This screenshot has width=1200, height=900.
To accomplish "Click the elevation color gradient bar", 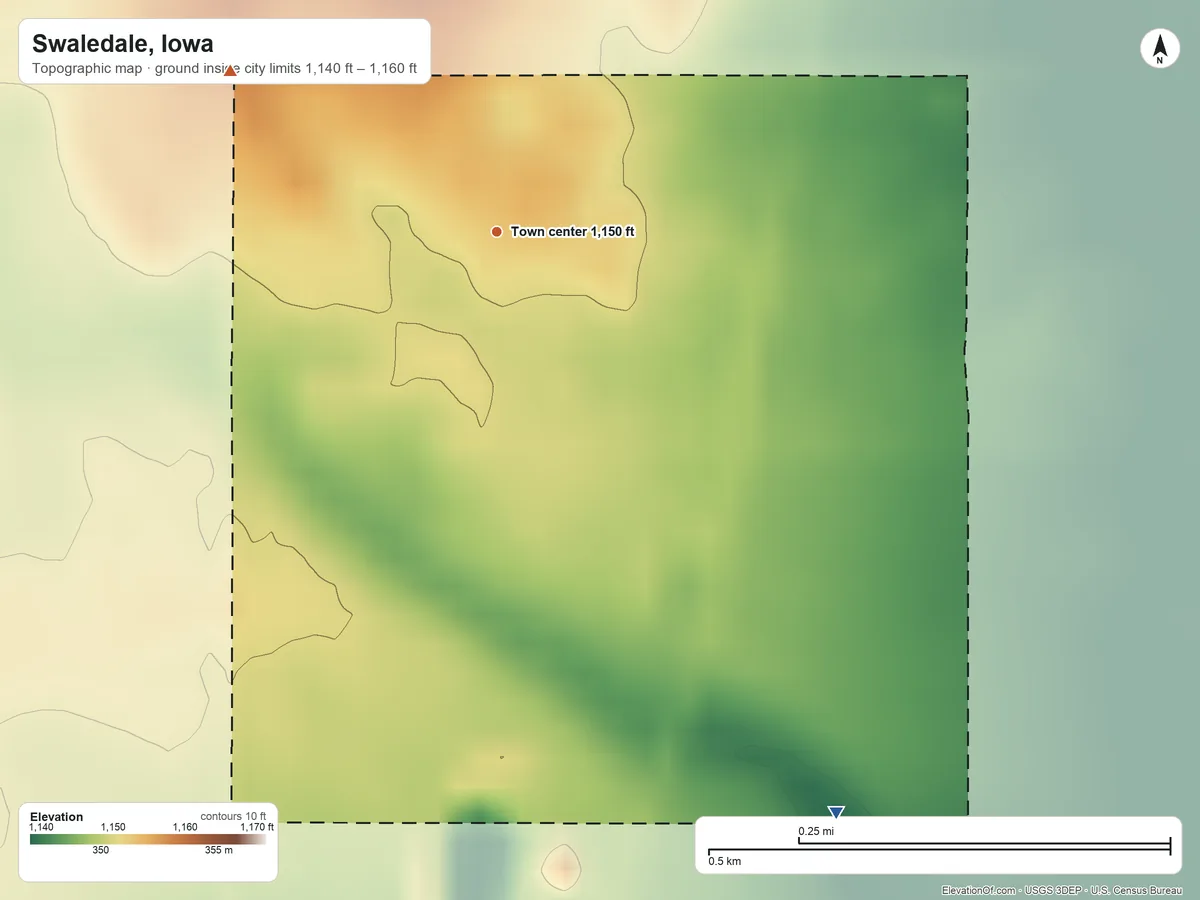I will tap(149, 839).
